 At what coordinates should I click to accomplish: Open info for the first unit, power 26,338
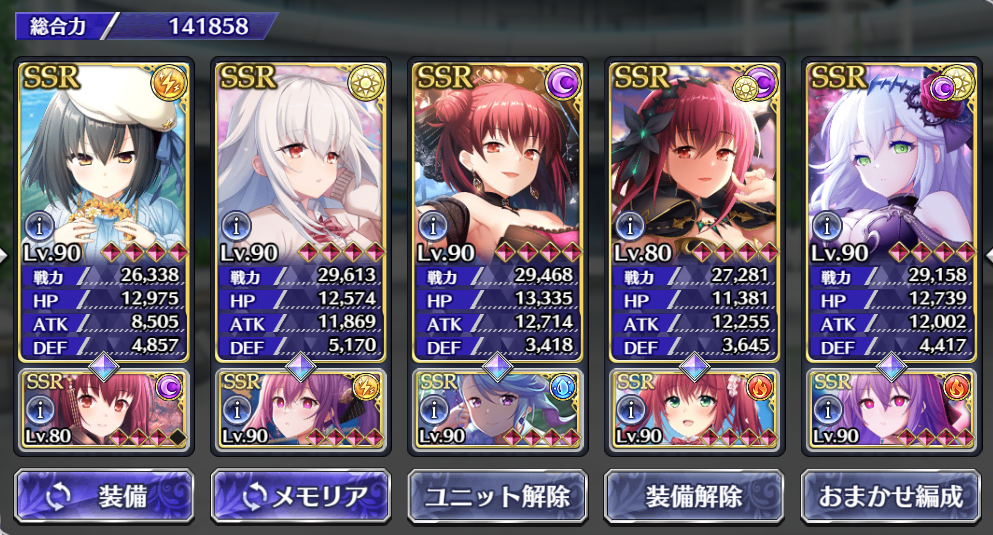click(x=39, y=225)
